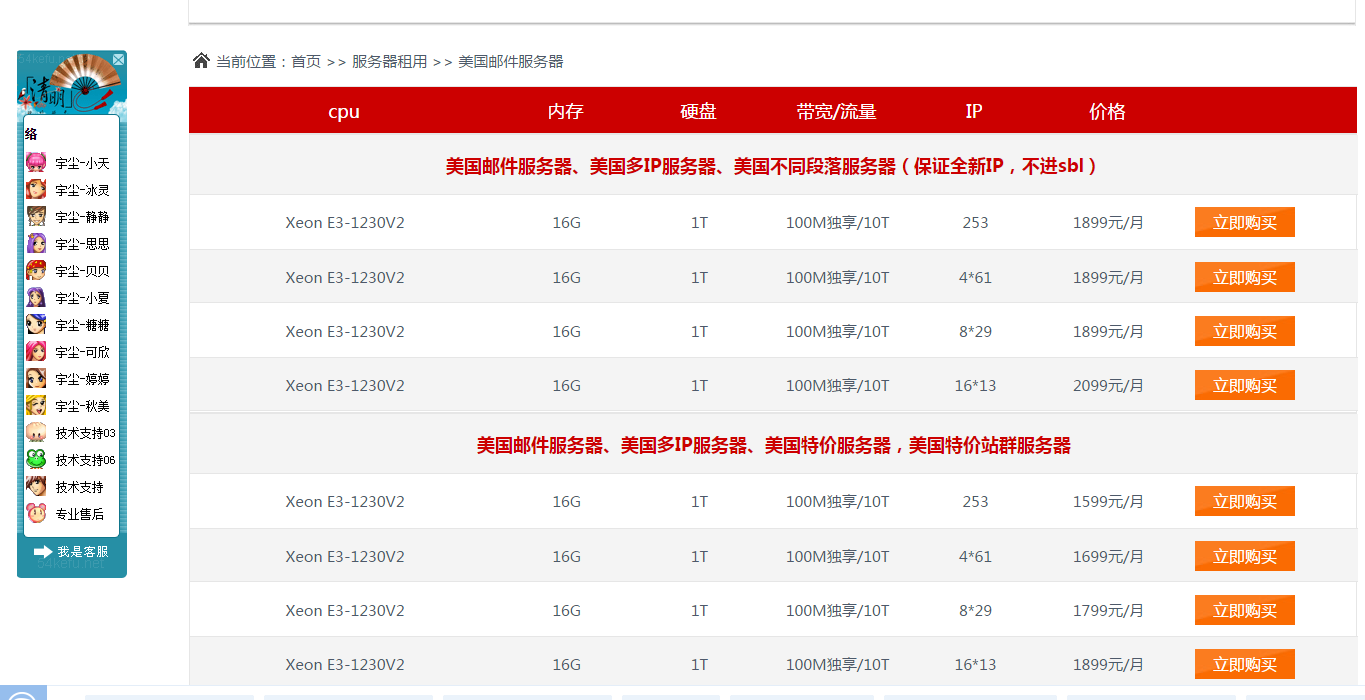
Task: Buy the 253 IP server at 1899元/月
Action: pyautogui.click(x=1244, y=222)
